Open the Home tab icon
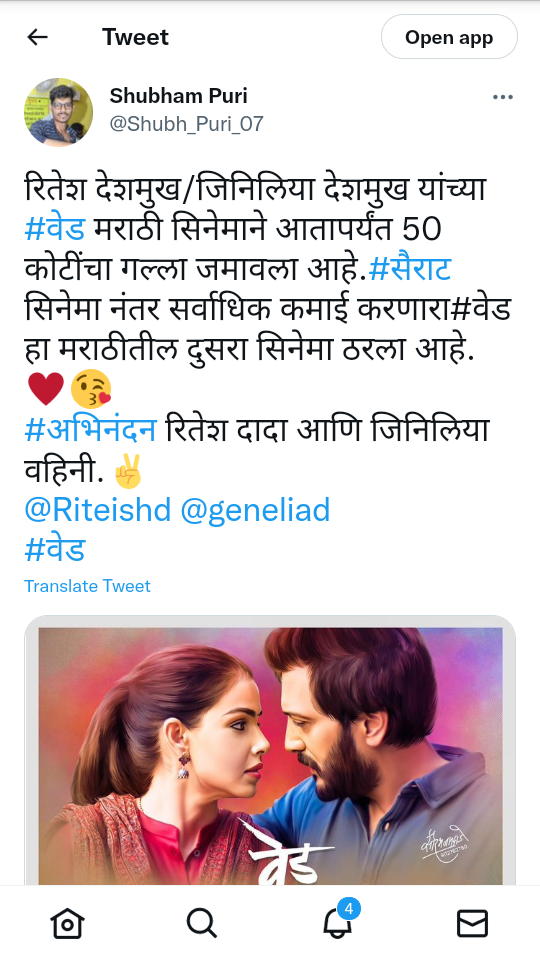The width and height of the screenshot is (540, 960). click(67, 922)
